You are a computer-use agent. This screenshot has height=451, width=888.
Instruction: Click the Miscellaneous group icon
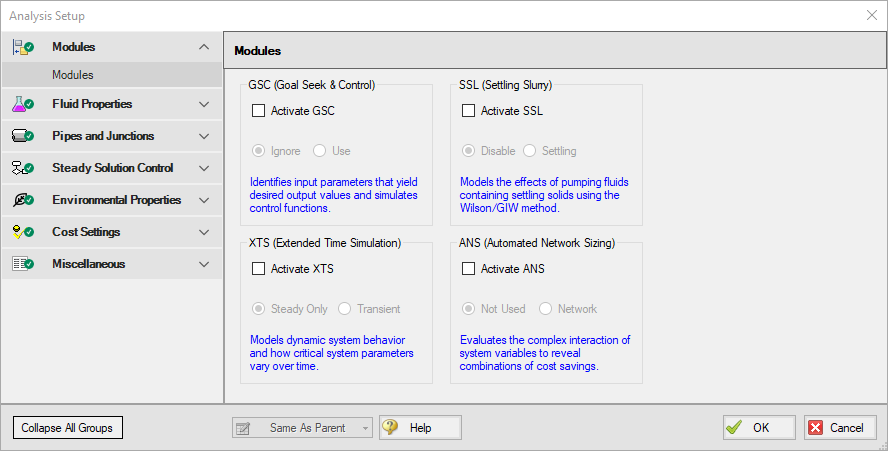pyautogui.click(x=22, y=264)
